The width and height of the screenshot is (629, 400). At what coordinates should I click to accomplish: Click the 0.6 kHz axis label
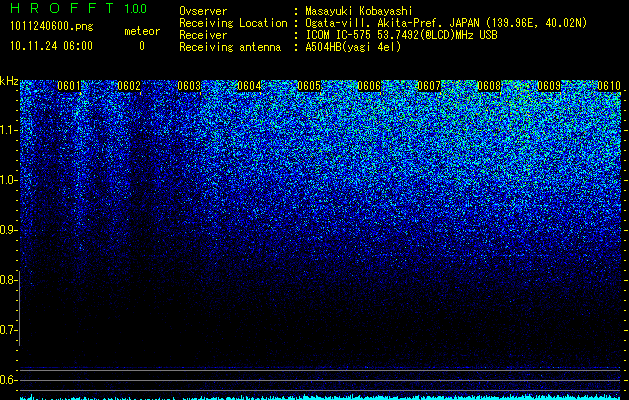click(x=8, y=380)
